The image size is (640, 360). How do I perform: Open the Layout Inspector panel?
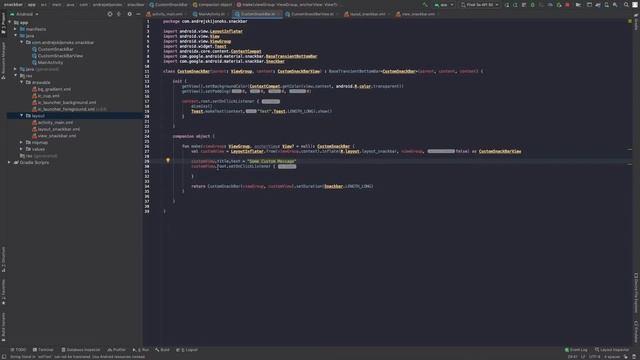coord(612,350)
